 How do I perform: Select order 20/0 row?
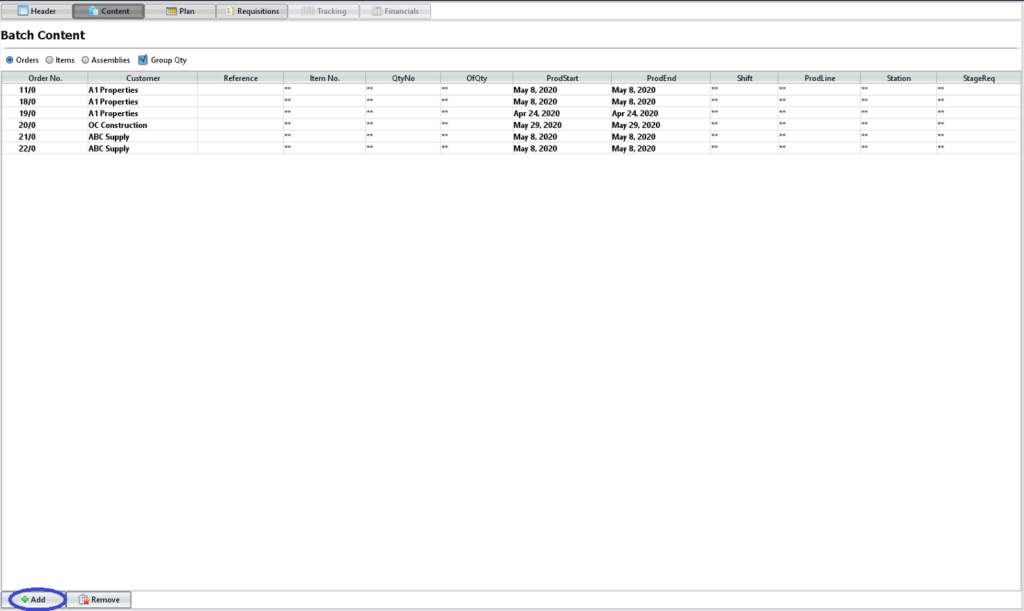pos(511,125)
